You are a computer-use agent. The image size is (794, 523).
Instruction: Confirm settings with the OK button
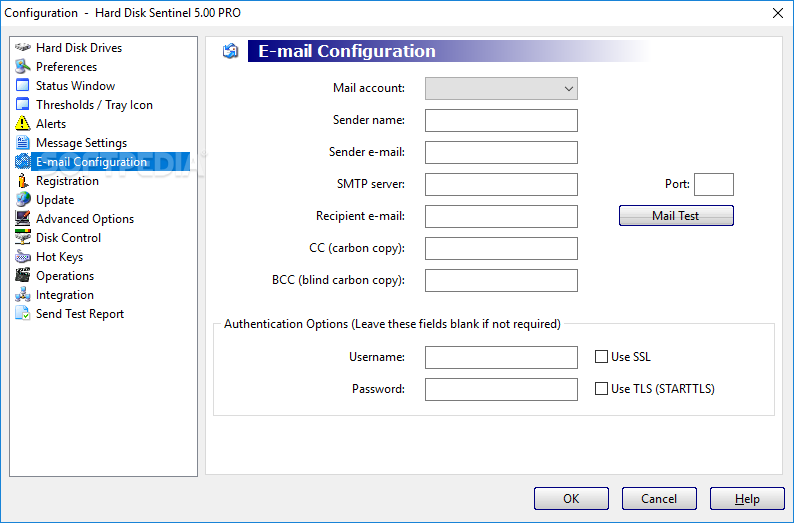pos(571,499)
